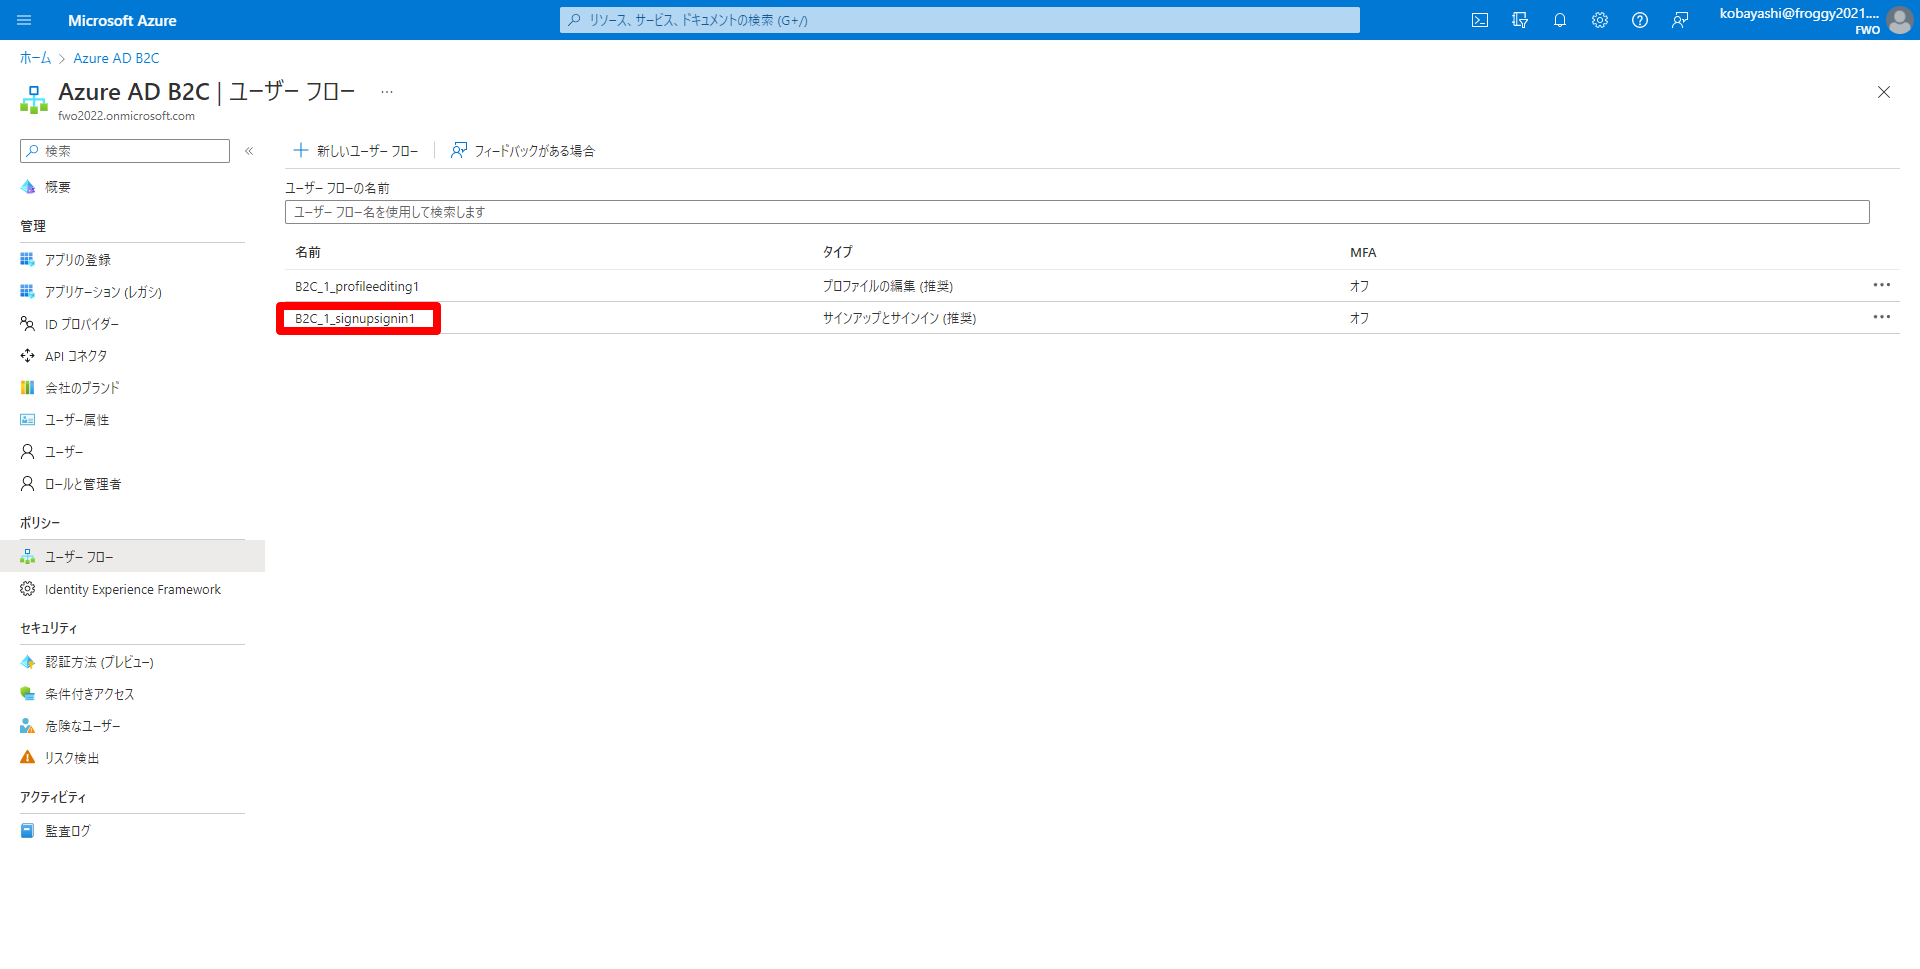Sort by 名前 column header
The width and height of the screenshot is (1920, 969).
click(308, 253)
